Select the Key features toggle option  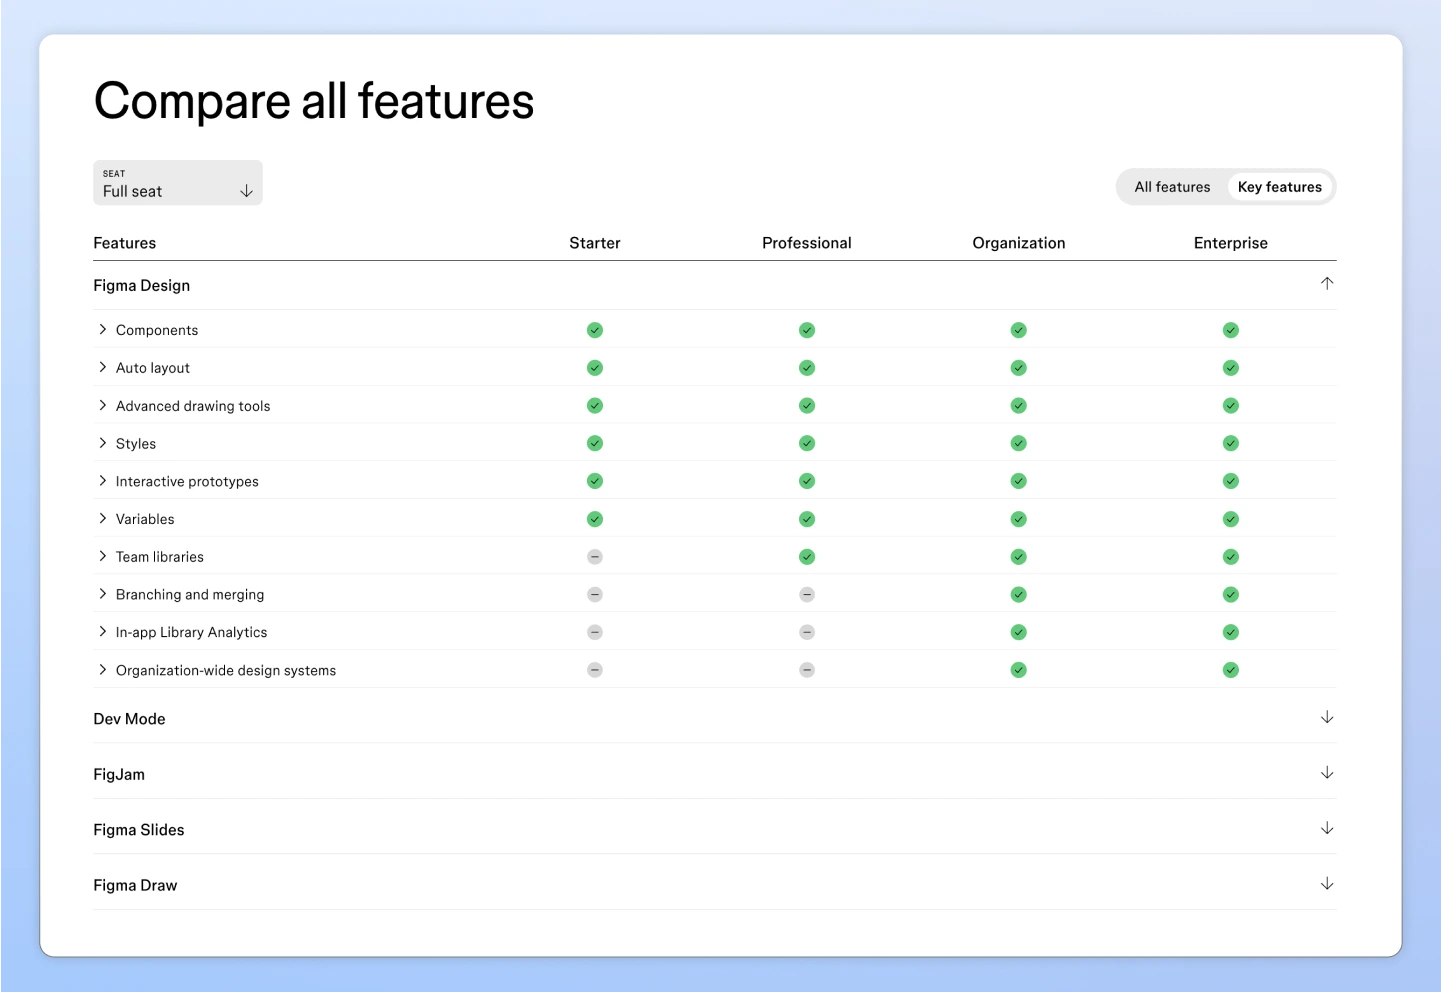pyautogui.click(x=1280, y=187)
